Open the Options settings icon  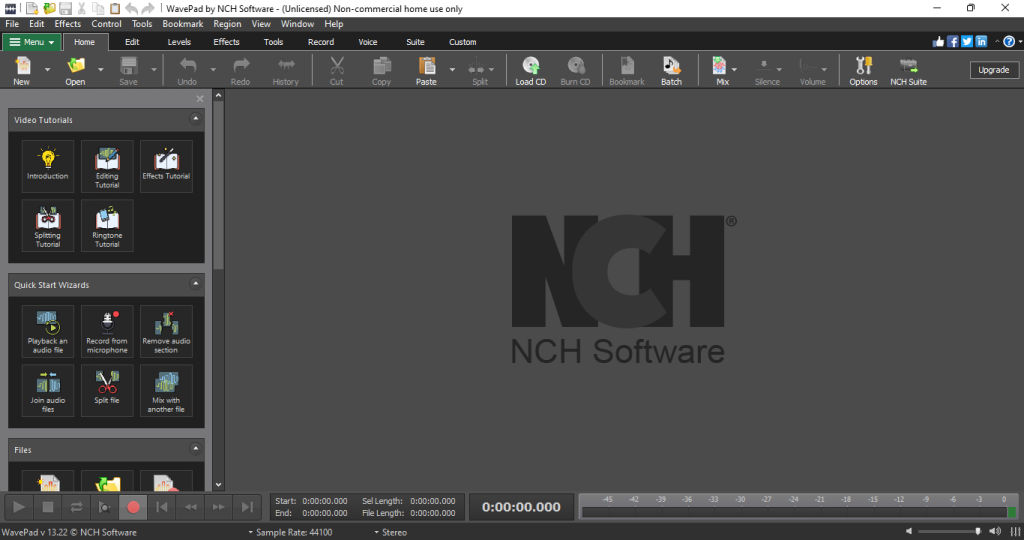pyautogui.click(x=863, y=70)
